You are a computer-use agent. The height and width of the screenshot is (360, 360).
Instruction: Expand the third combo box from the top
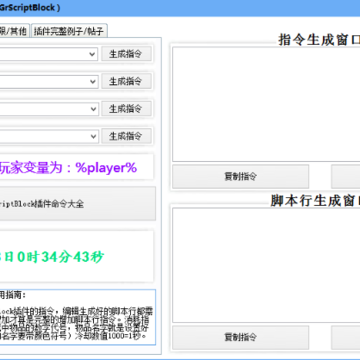click(x=49, y=109)
